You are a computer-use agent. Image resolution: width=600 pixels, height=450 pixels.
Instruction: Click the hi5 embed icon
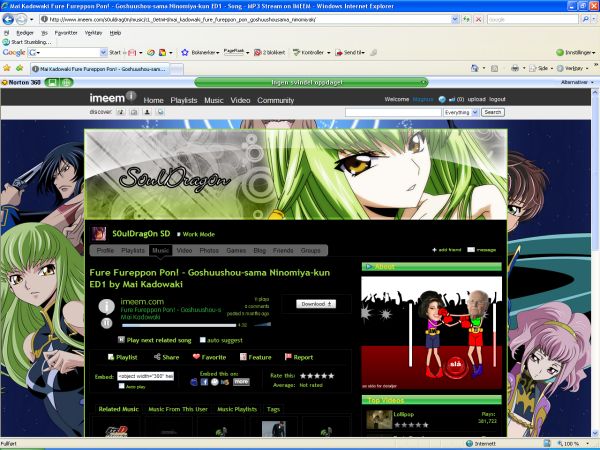click(x=225, y=382)
